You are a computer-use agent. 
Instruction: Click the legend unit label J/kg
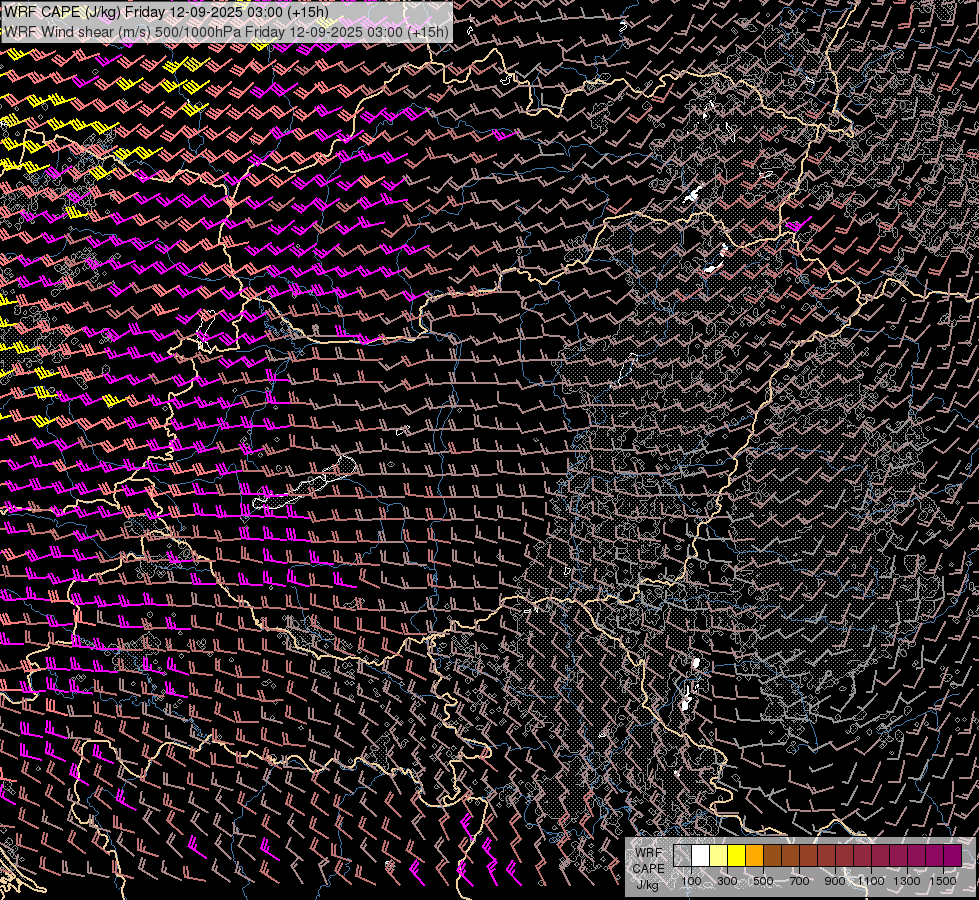click(647, 886)
